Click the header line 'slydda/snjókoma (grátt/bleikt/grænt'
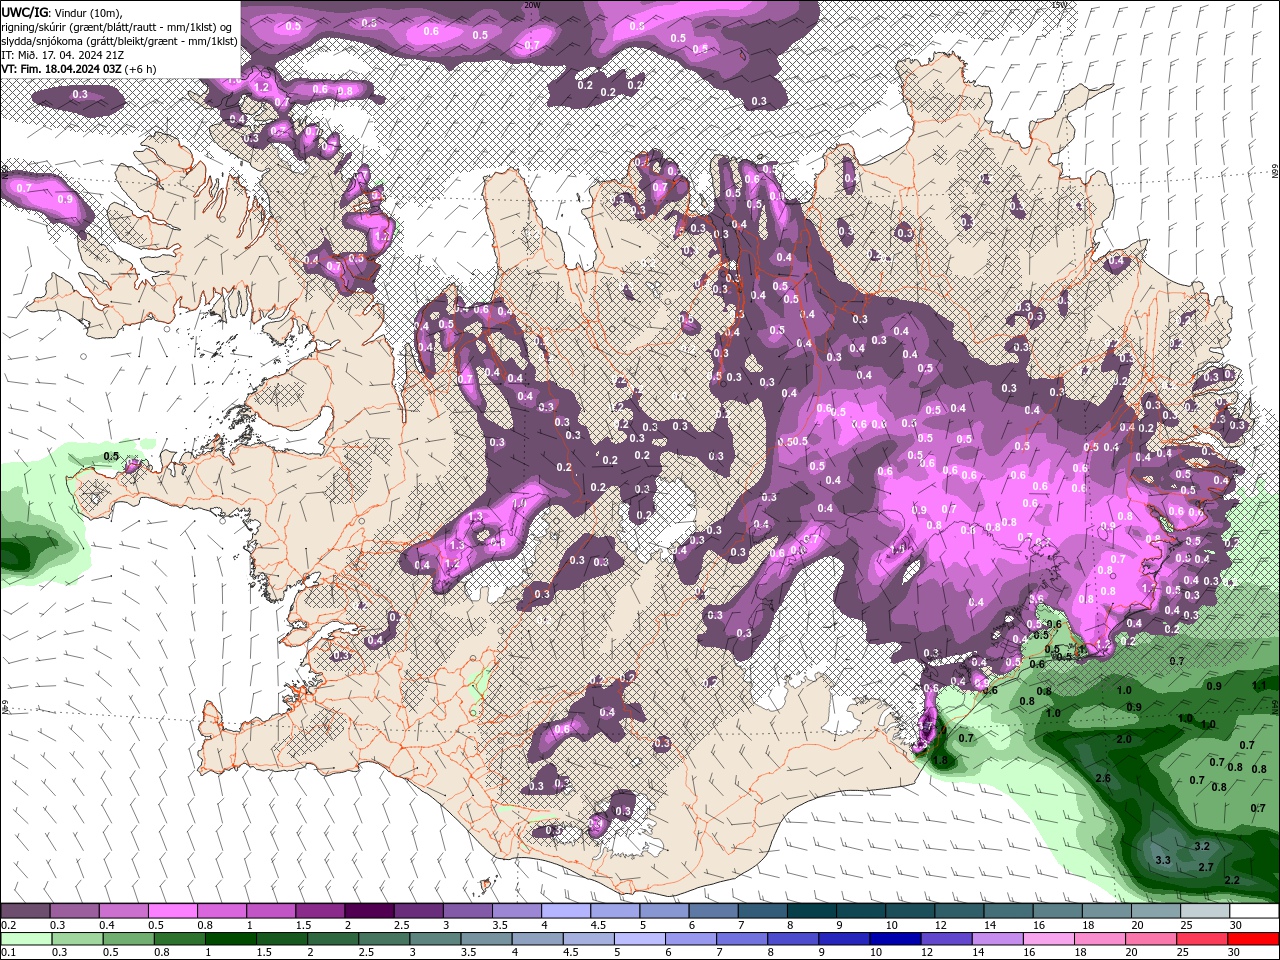Image resolution: width=1280 pixels, height=960 pixels. [x=91, y=41]
